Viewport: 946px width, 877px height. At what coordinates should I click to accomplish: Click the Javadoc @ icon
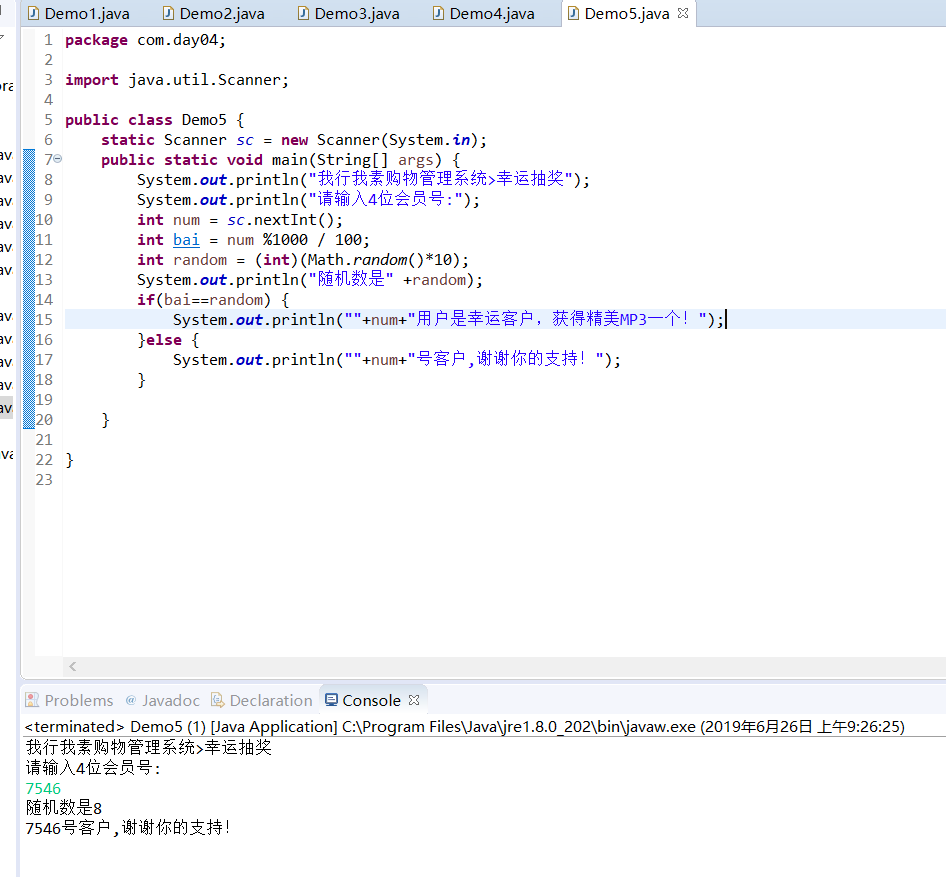(x=130, y=700)
